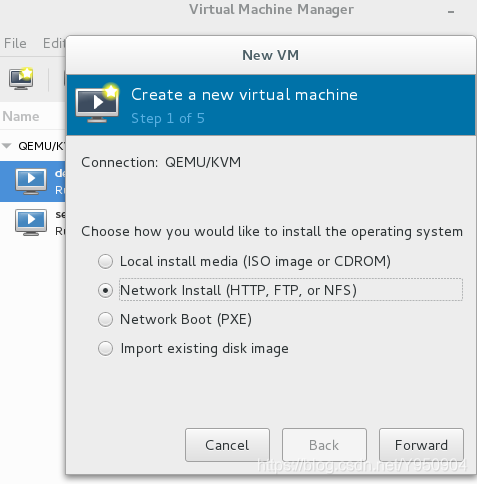Select Local install media radio button

[106, 261]
